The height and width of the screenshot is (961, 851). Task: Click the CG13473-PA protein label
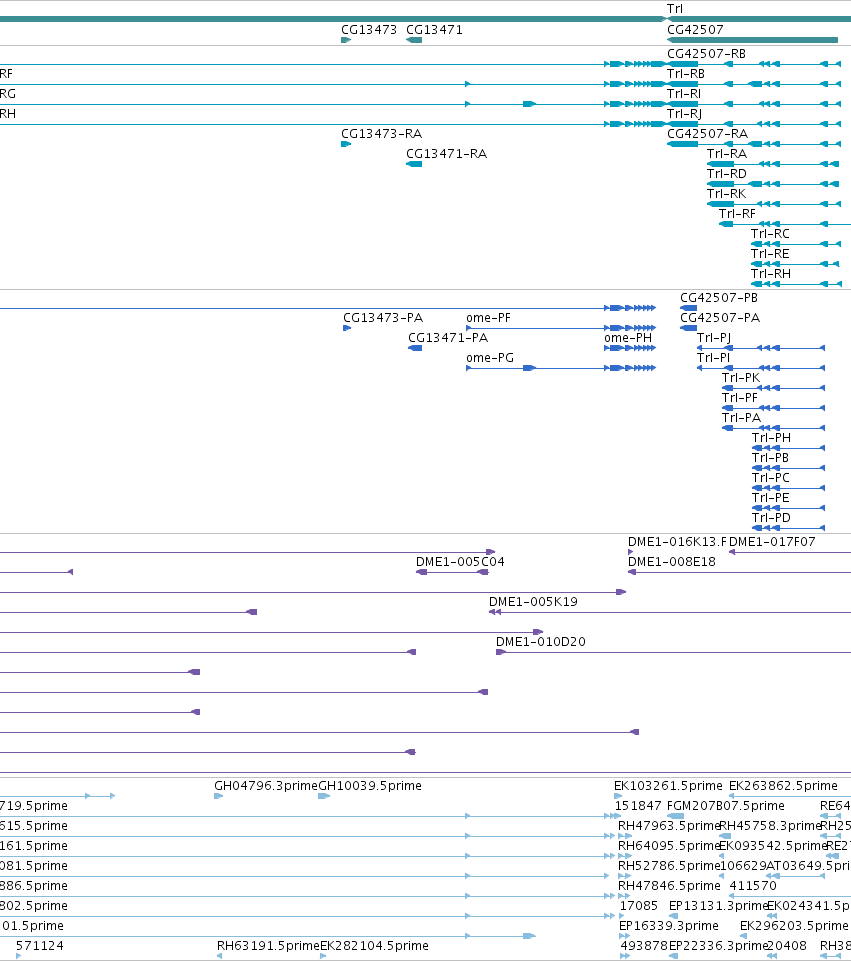(383, 318)
